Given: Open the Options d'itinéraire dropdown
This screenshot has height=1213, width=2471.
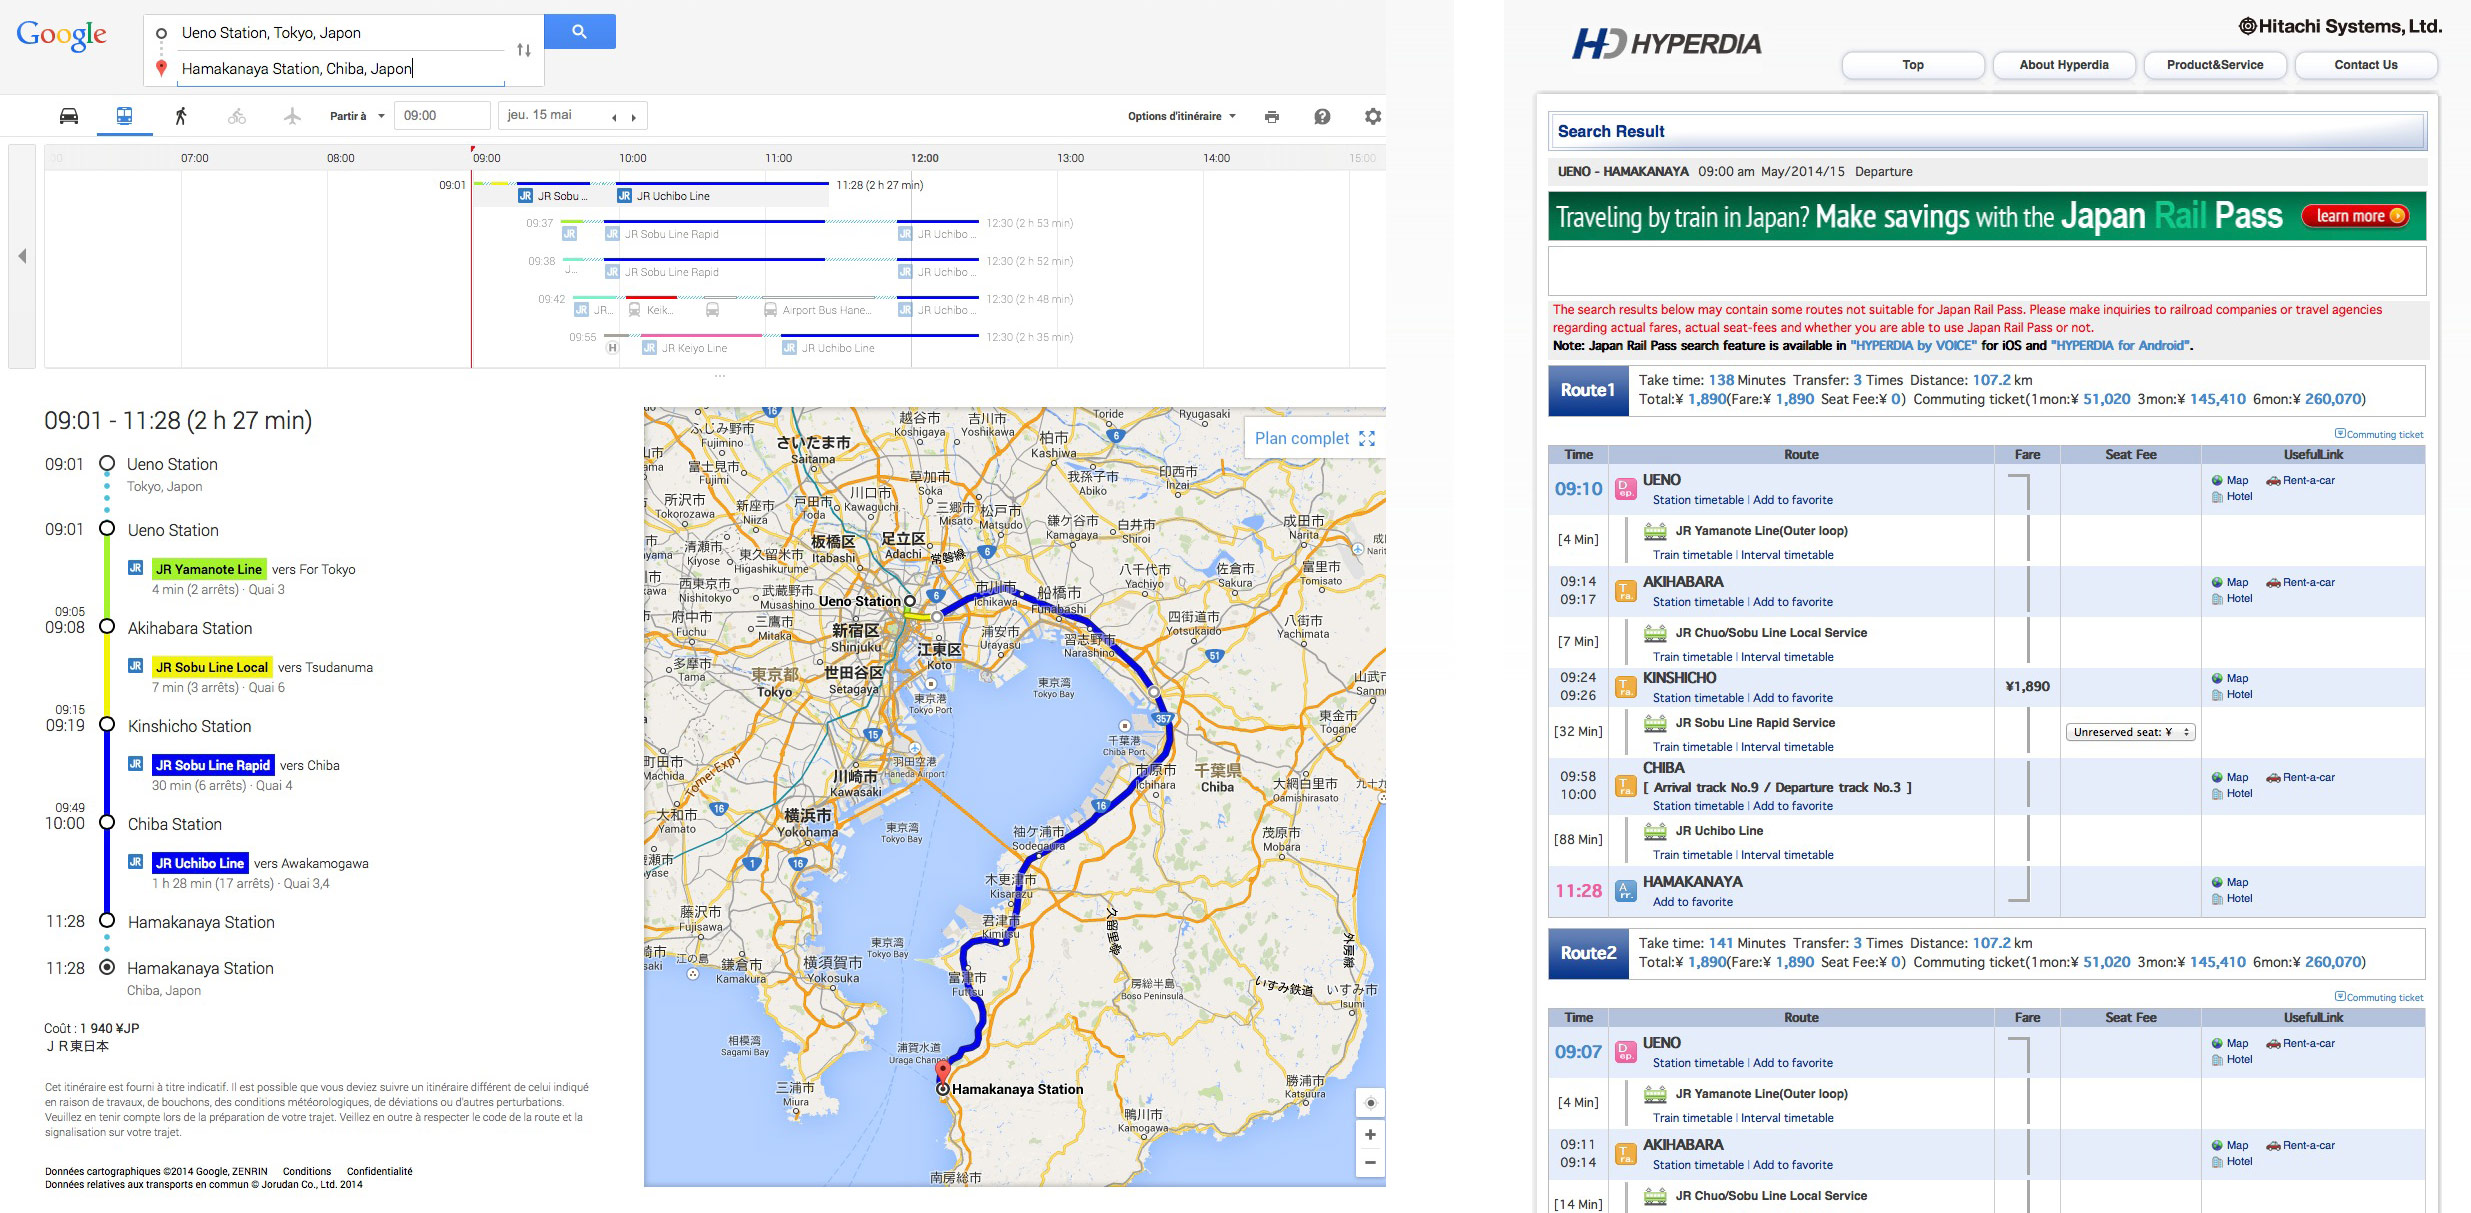Looking at the screenshot, I should pos(1182,116).
